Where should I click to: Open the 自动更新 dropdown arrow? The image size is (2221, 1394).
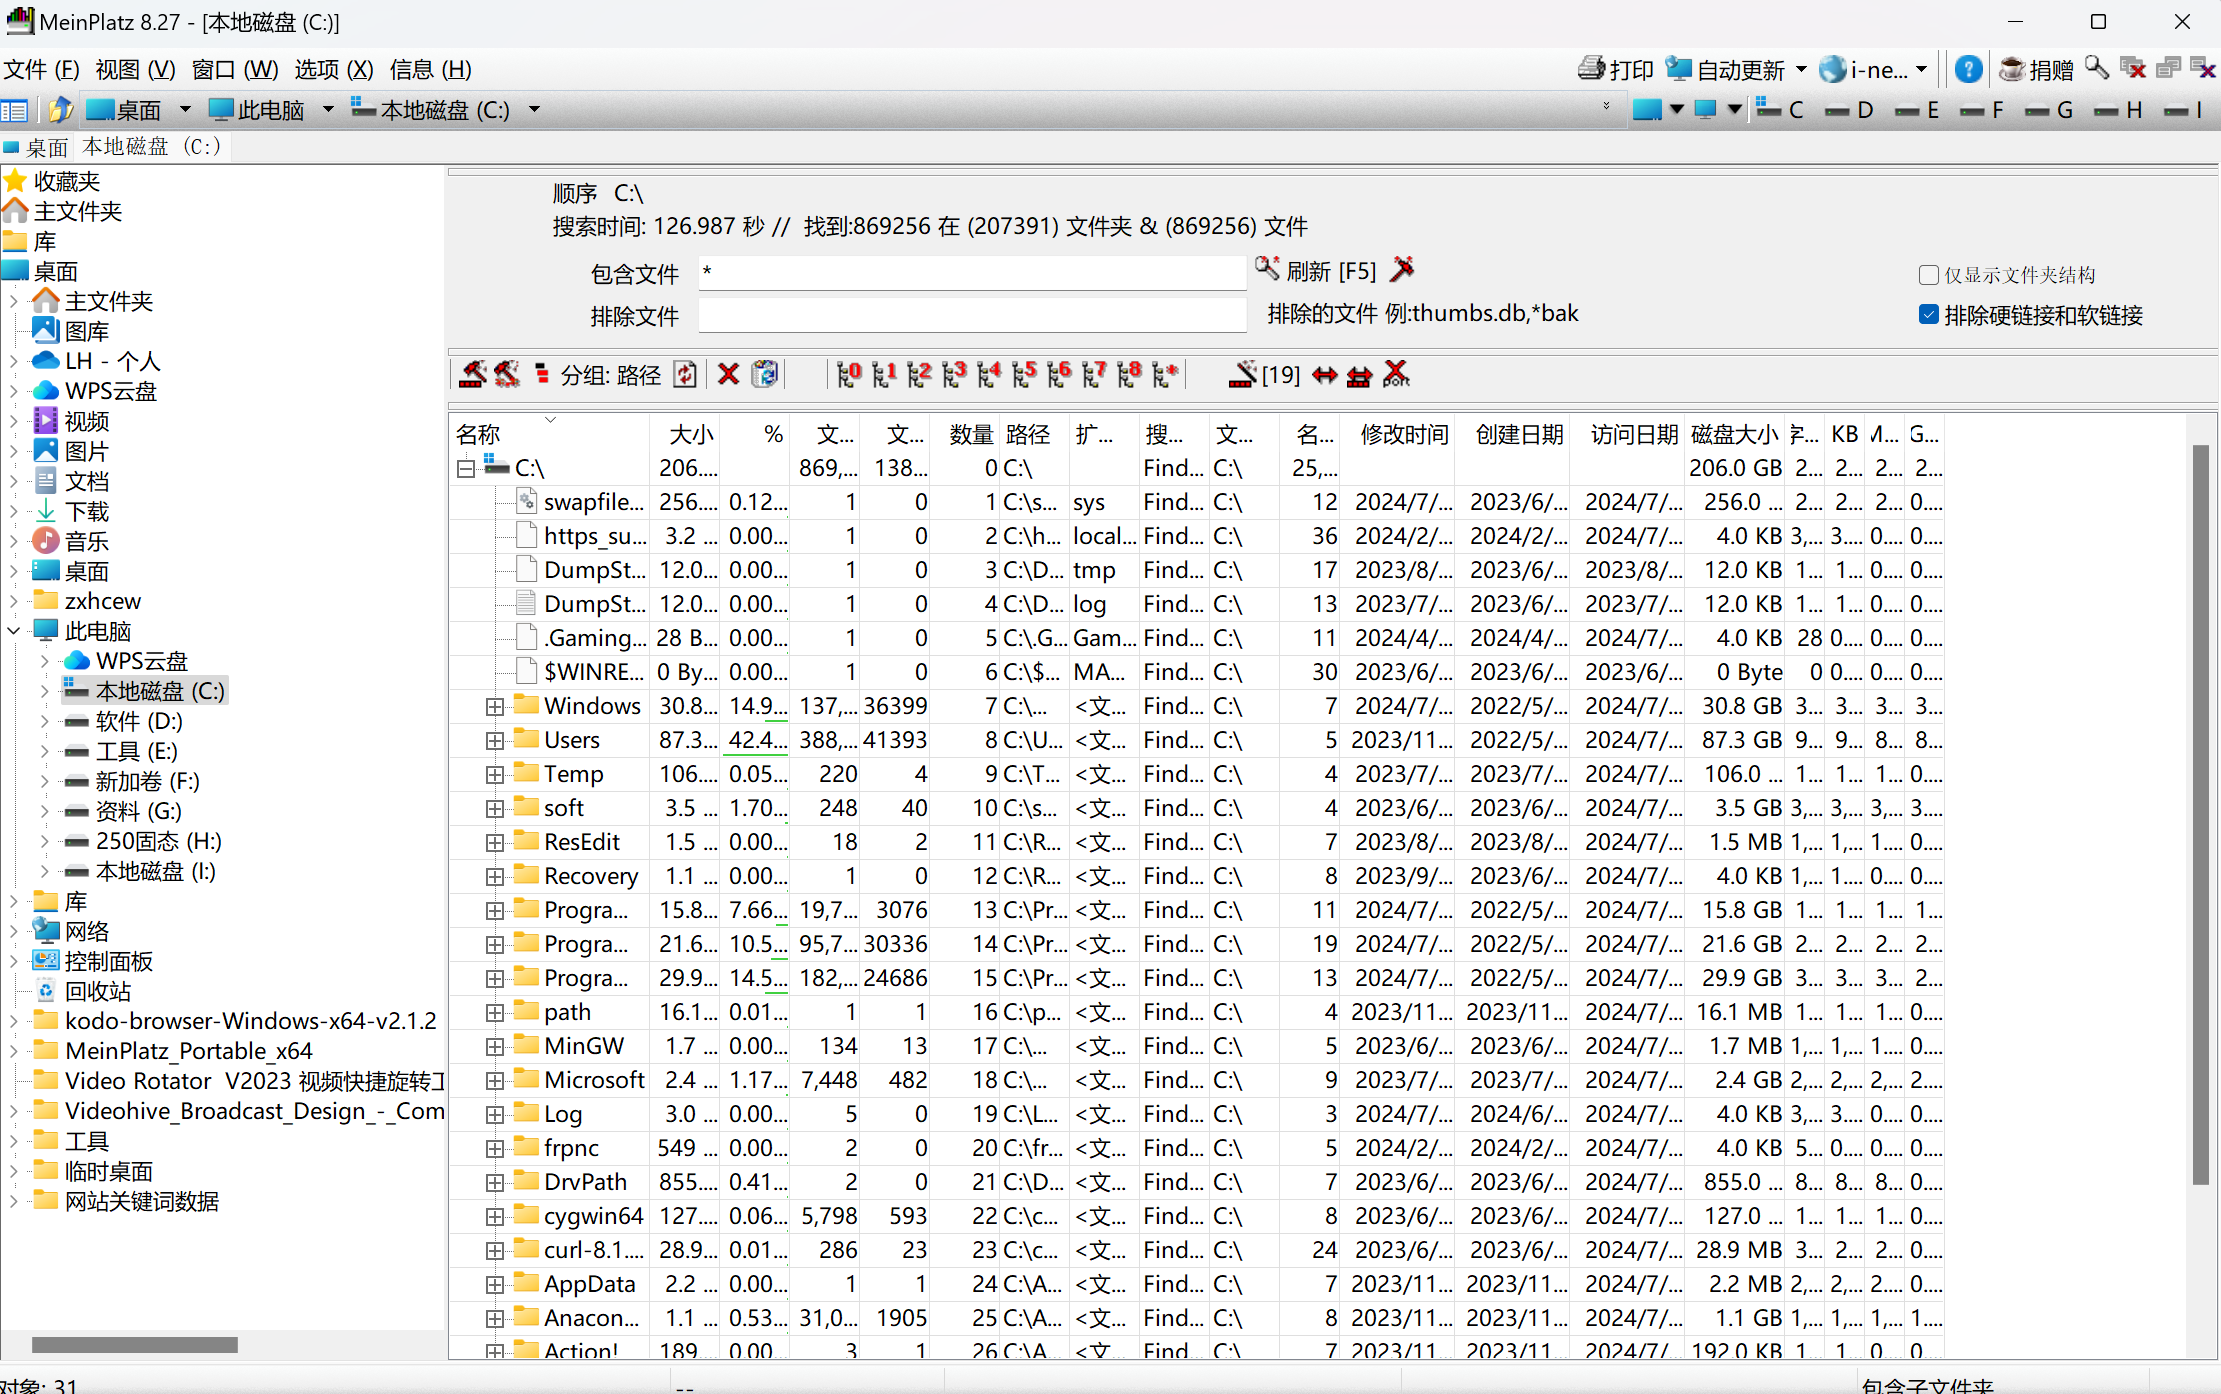(1801, 69)
